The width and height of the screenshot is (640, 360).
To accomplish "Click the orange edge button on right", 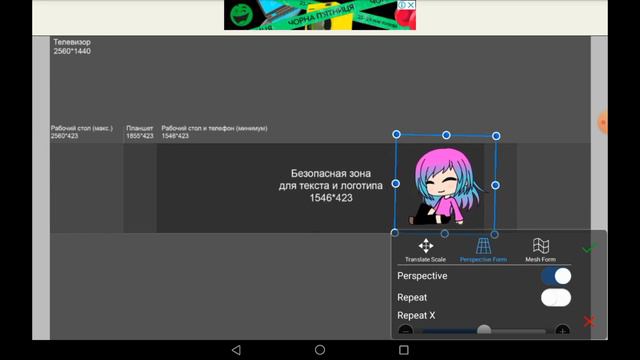I will pos(603,122).
